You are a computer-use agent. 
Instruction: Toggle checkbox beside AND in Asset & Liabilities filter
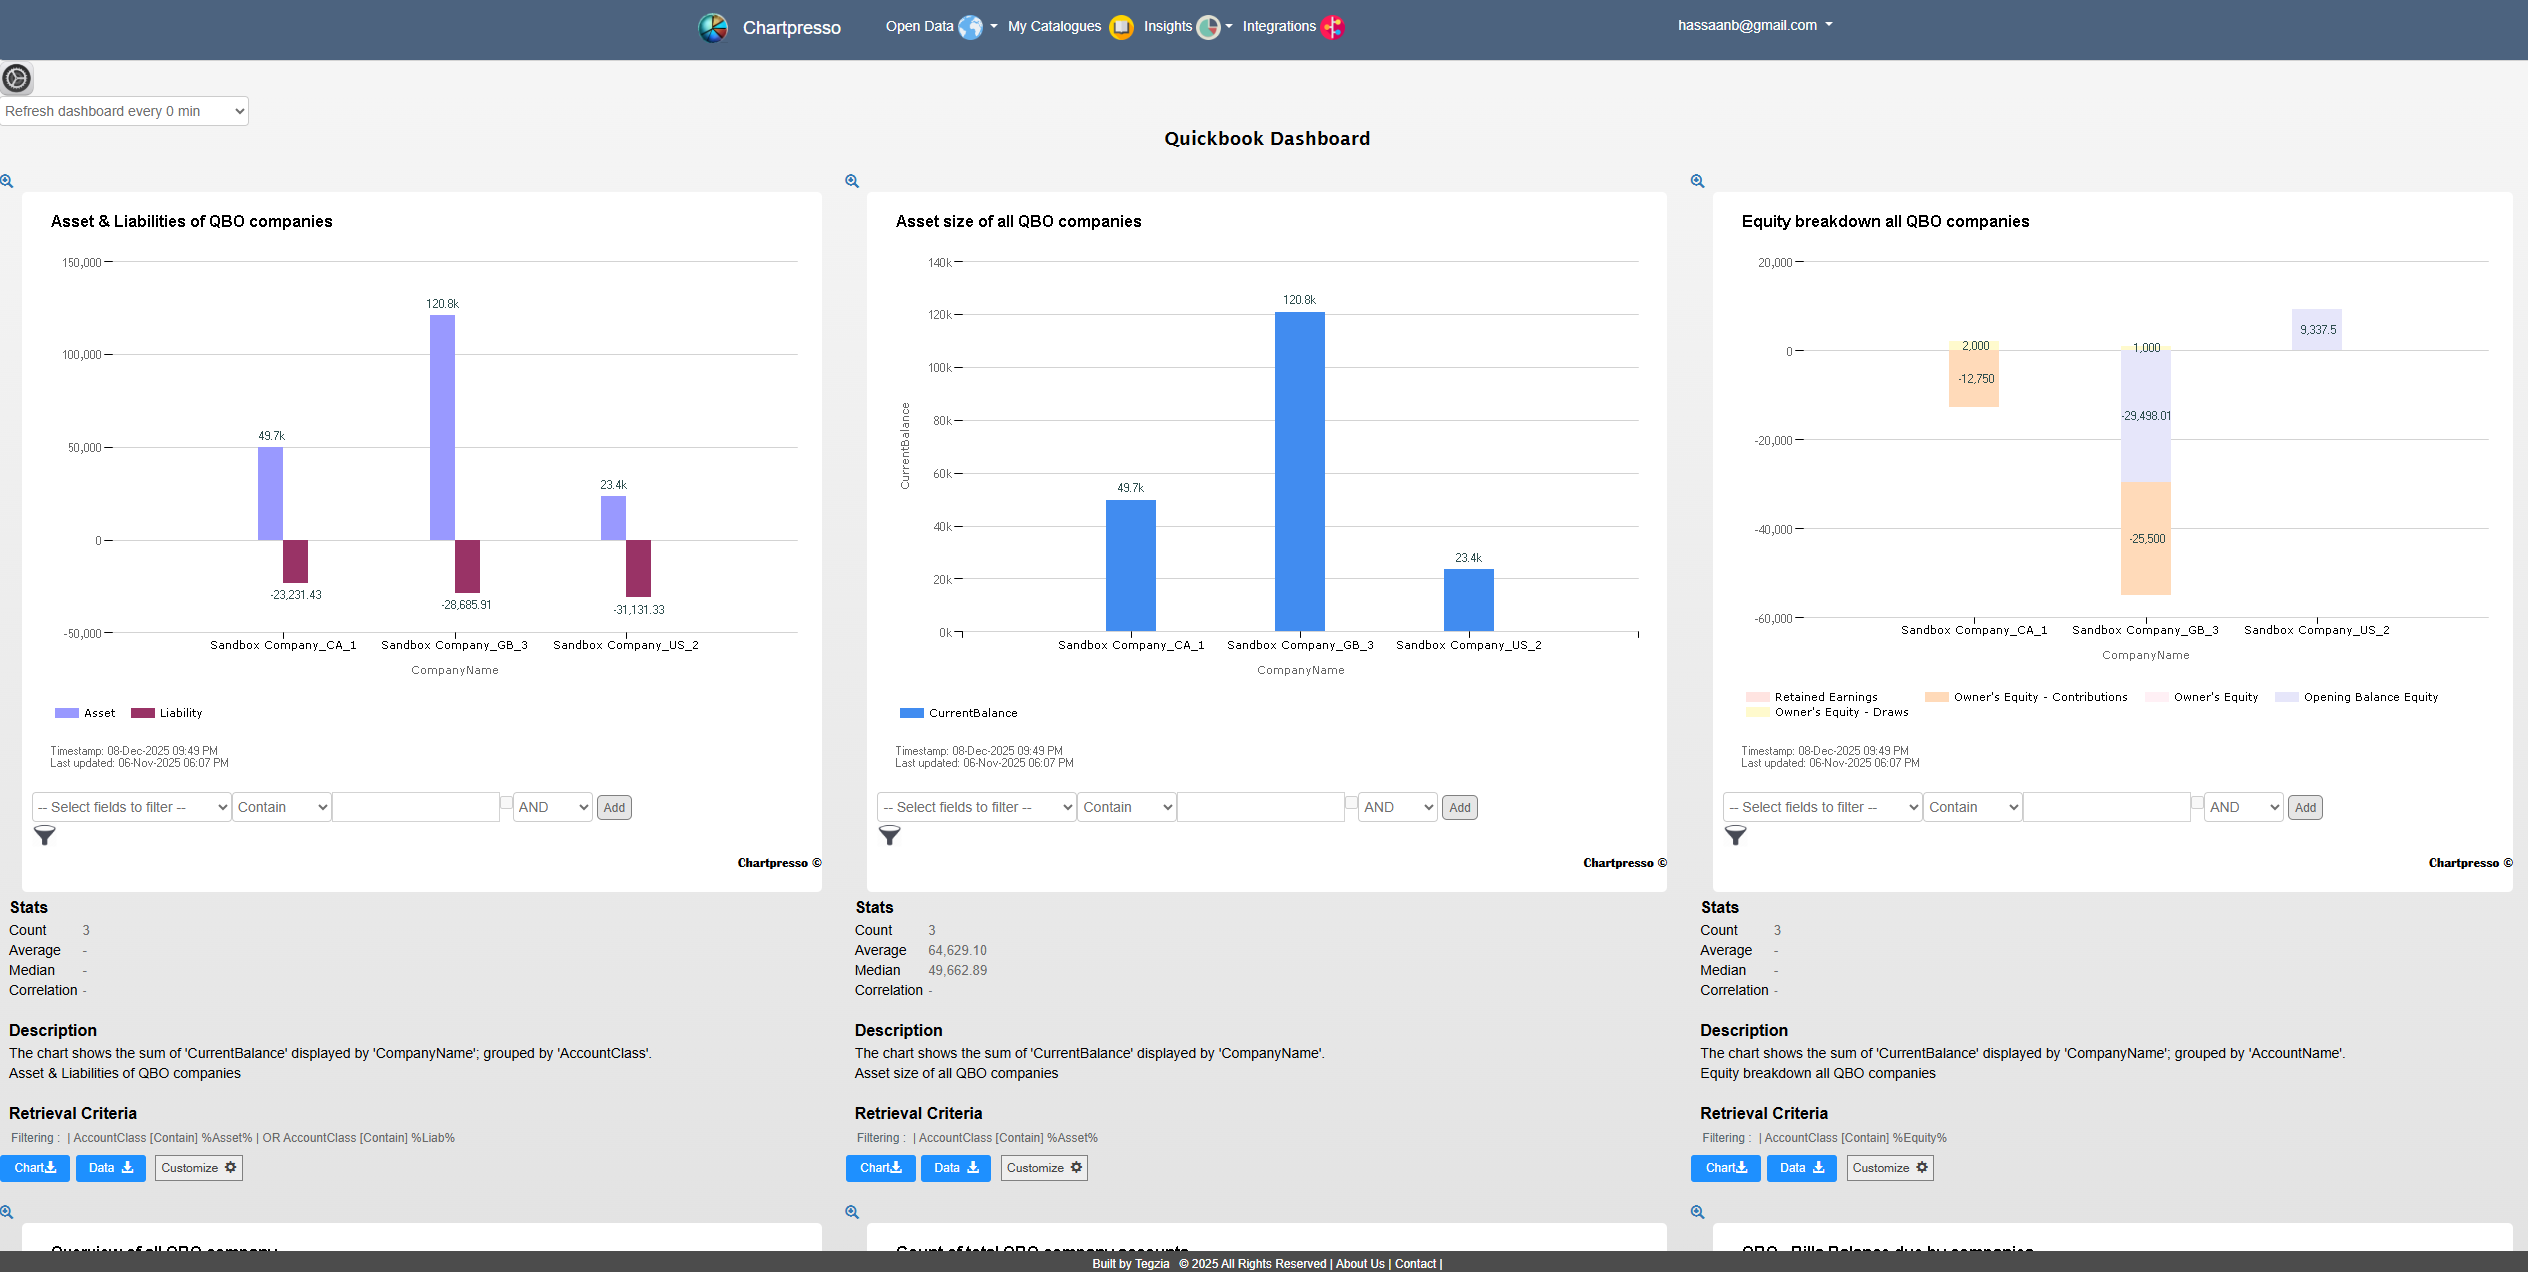point(507,802)
